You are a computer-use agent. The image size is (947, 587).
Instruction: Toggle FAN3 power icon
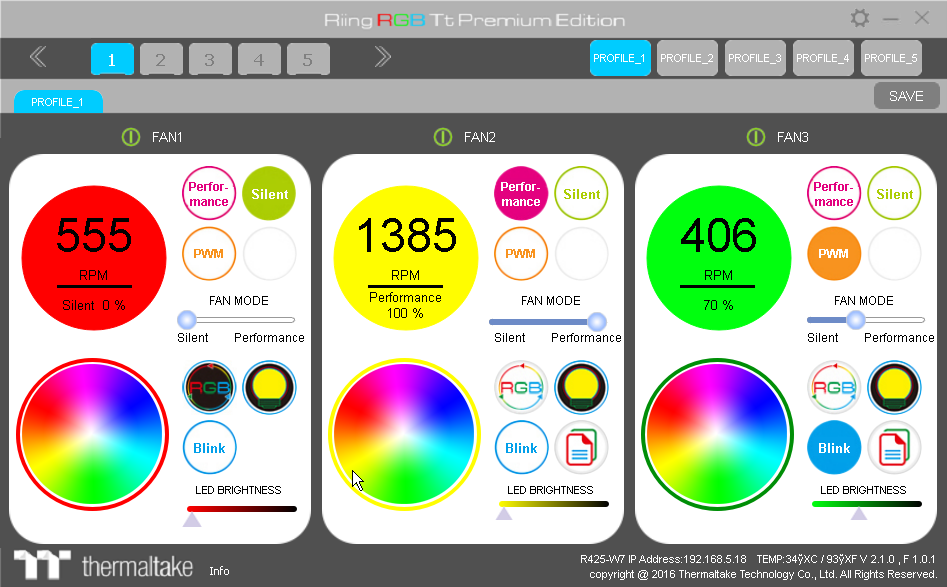756,137
